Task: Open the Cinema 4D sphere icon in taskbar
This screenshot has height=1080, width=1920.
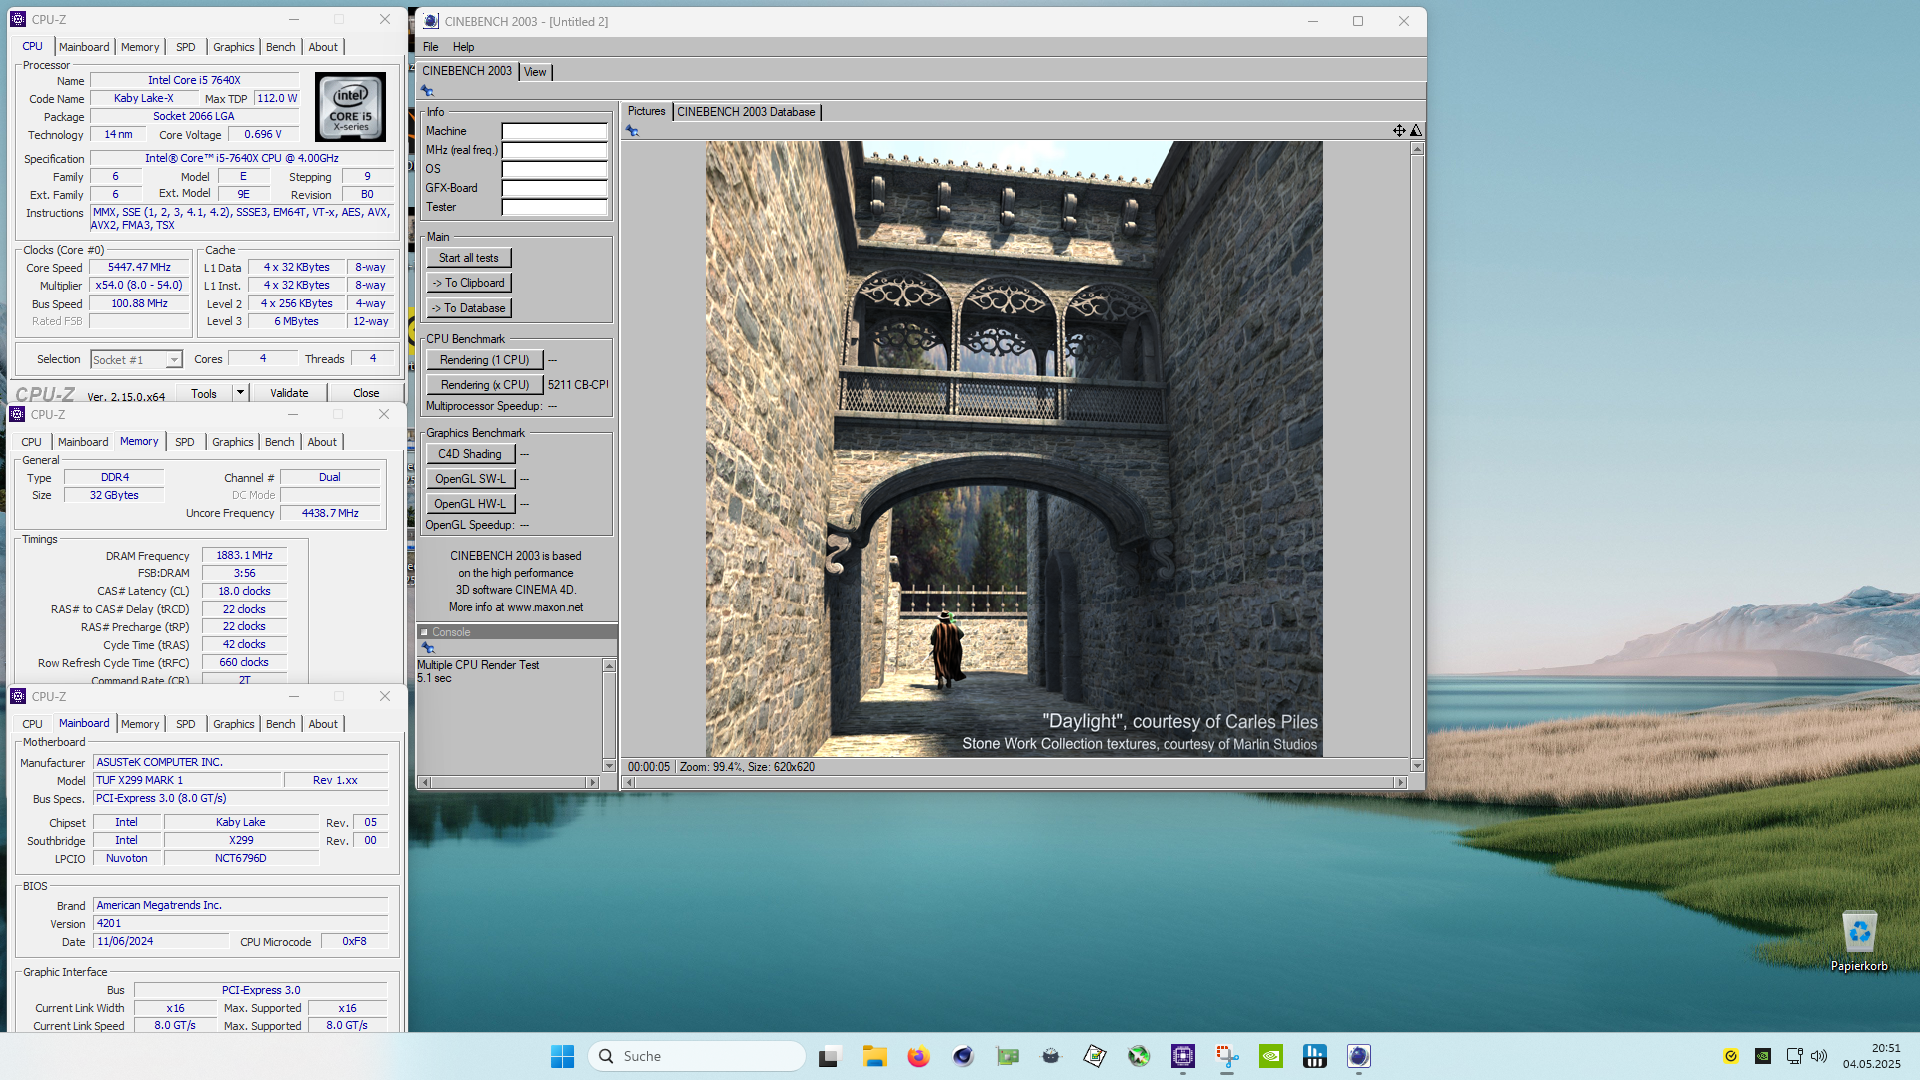Action: click(962, 1056)
